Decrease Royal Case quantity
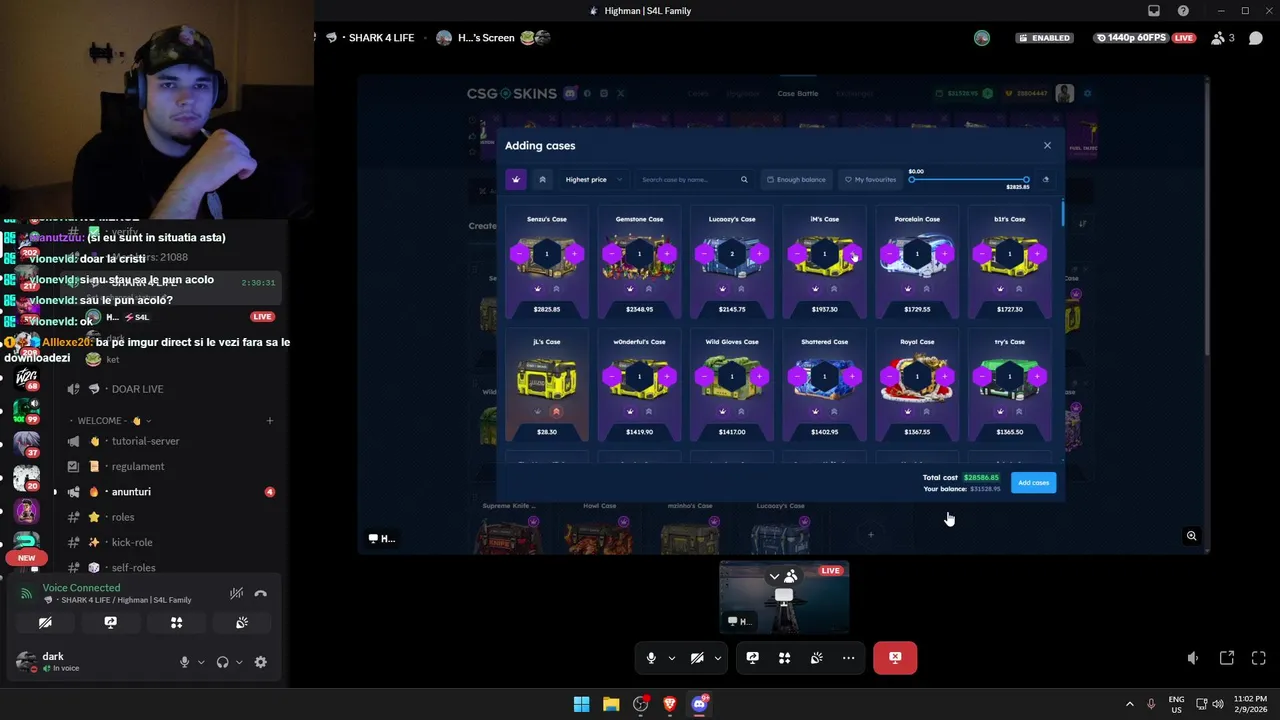 [889, 377]
